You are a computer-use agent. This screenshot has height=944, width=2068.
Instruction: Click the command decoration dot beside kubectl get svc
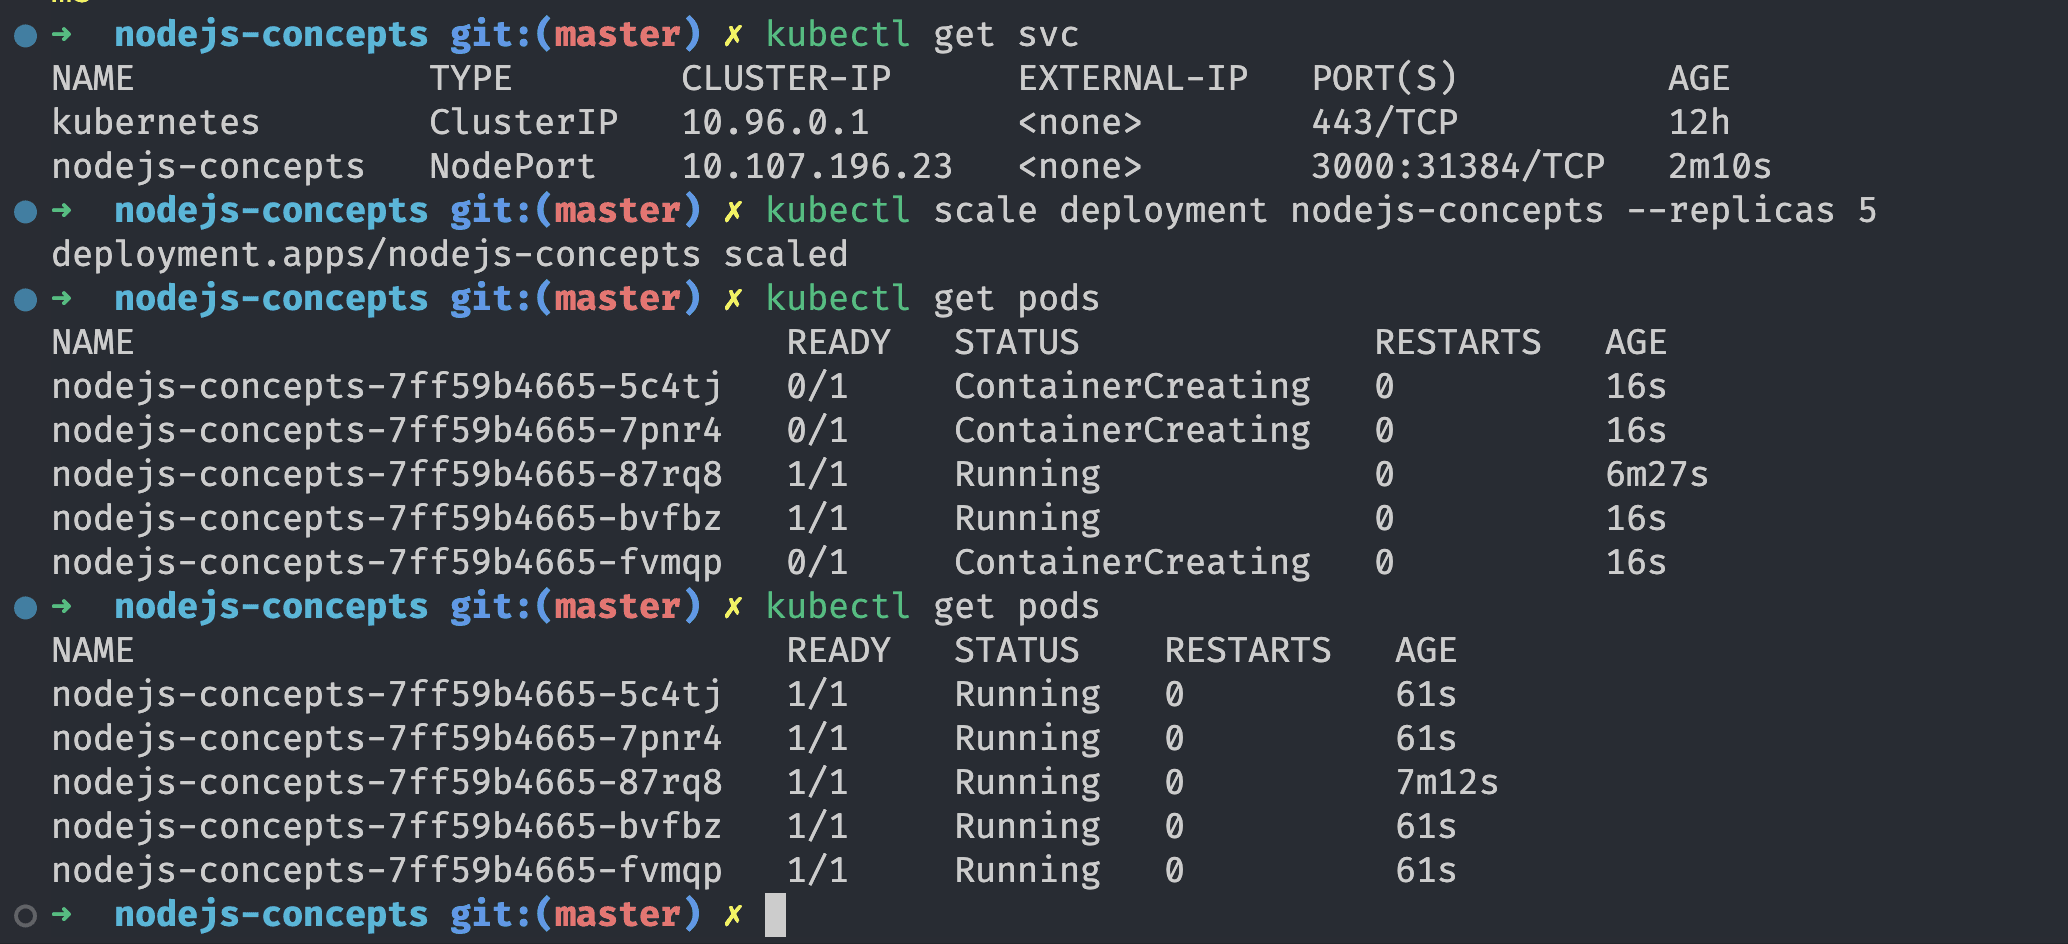(26, 36)
